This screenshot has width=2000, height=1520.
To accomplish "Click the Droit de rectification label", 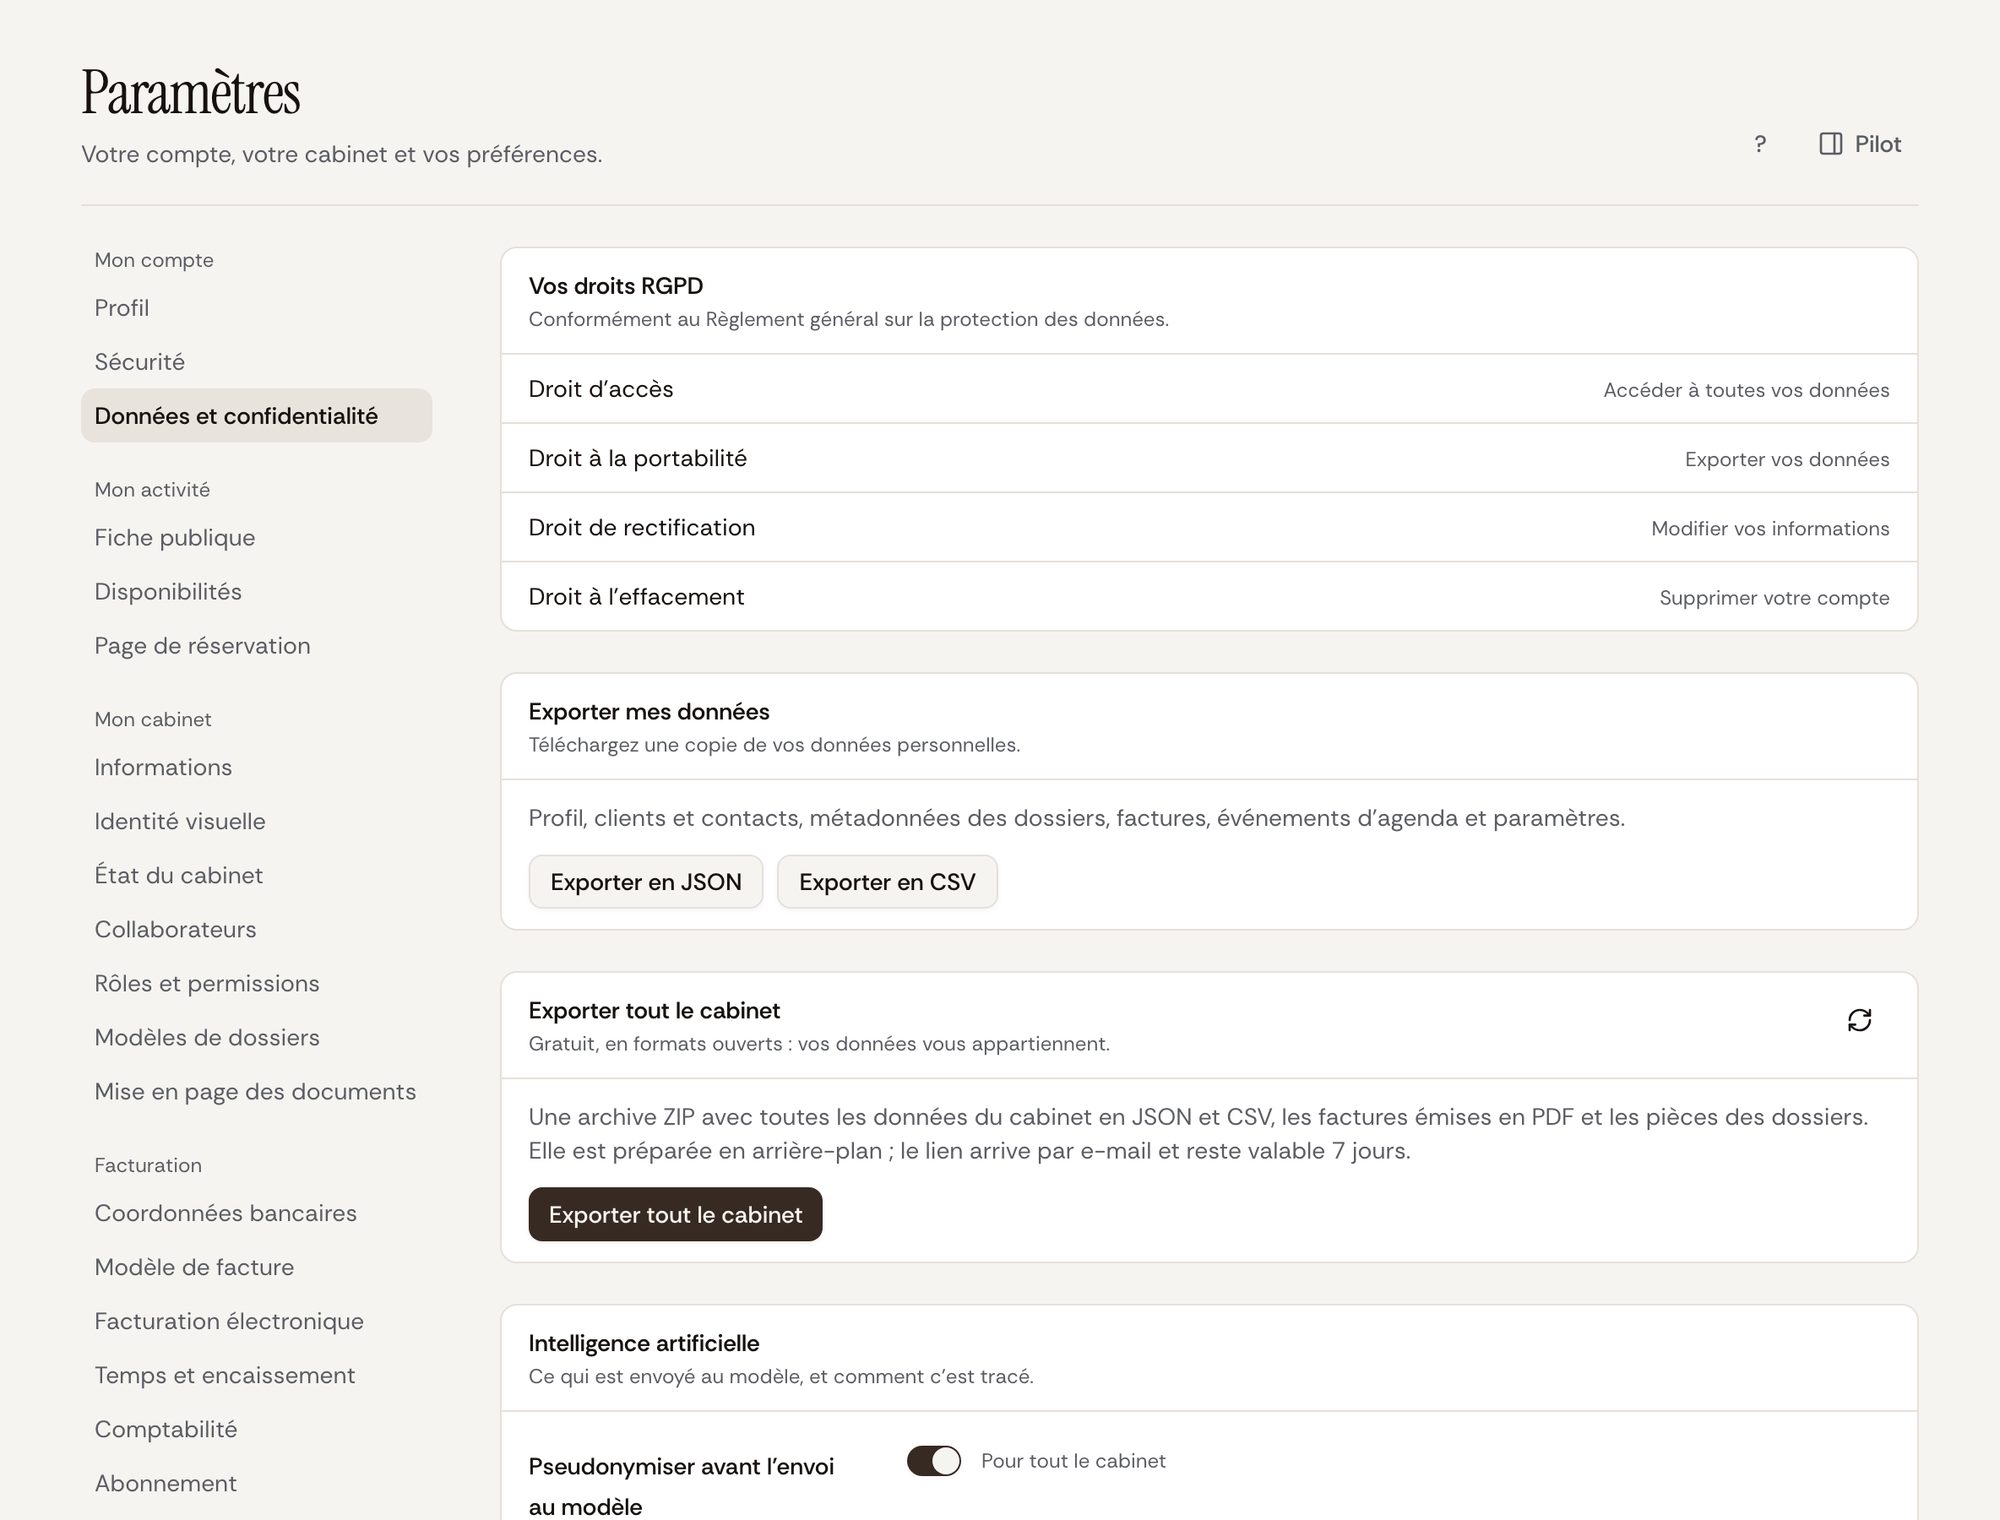I will (642, 527).
